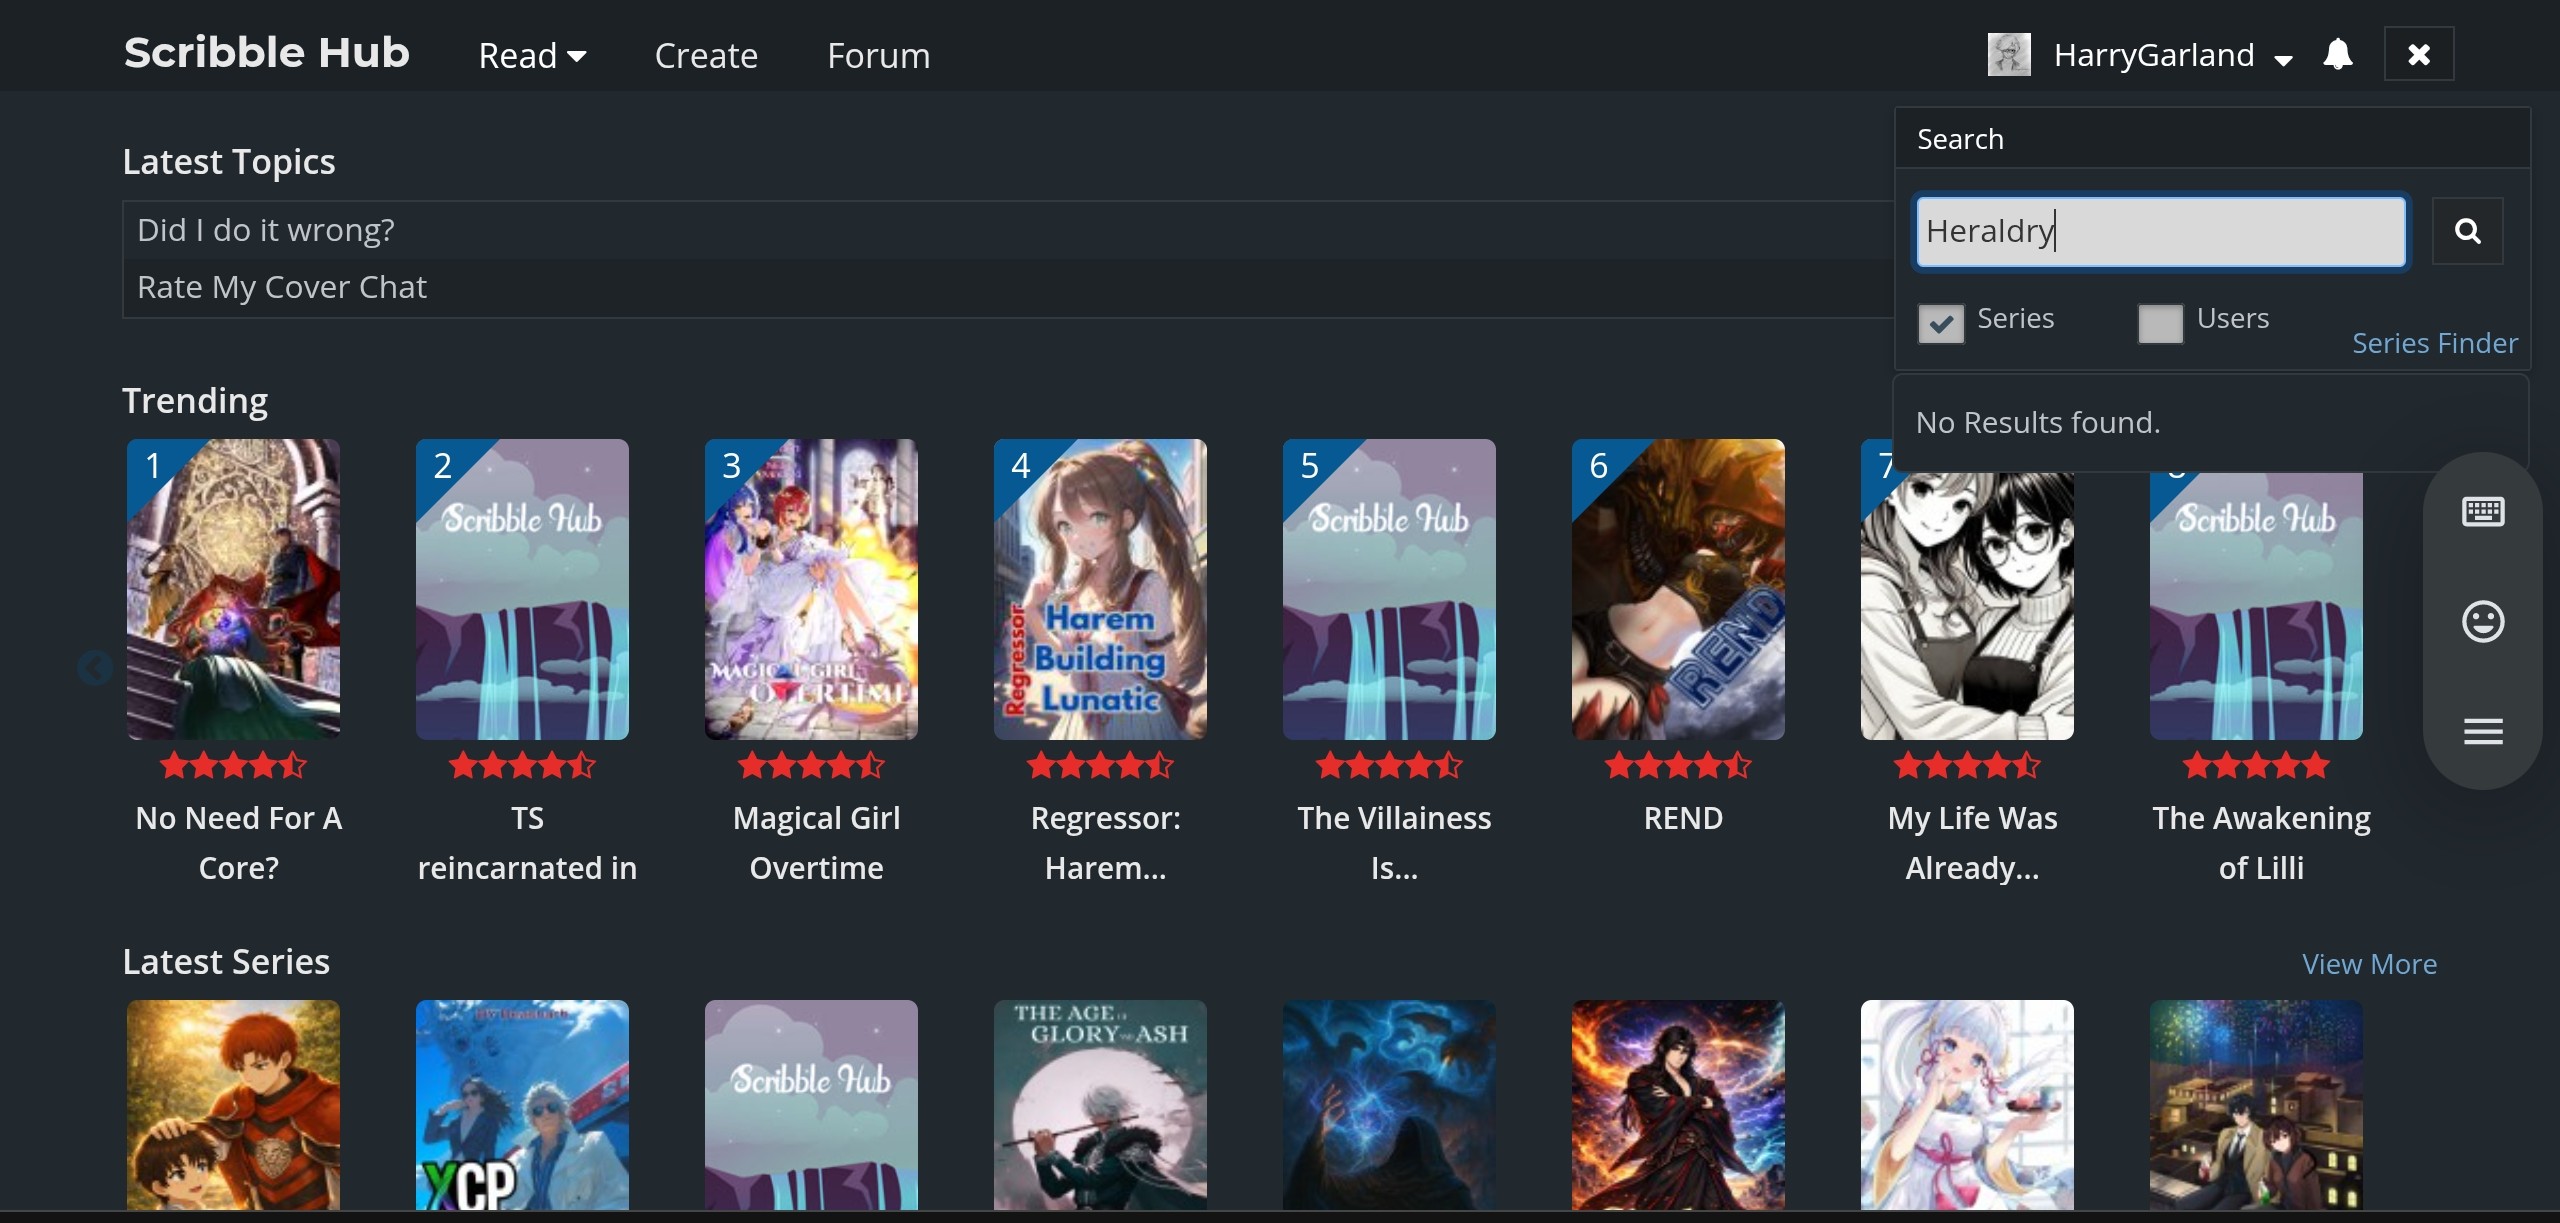Click the search magnifier button

[x=2467, y=232]
